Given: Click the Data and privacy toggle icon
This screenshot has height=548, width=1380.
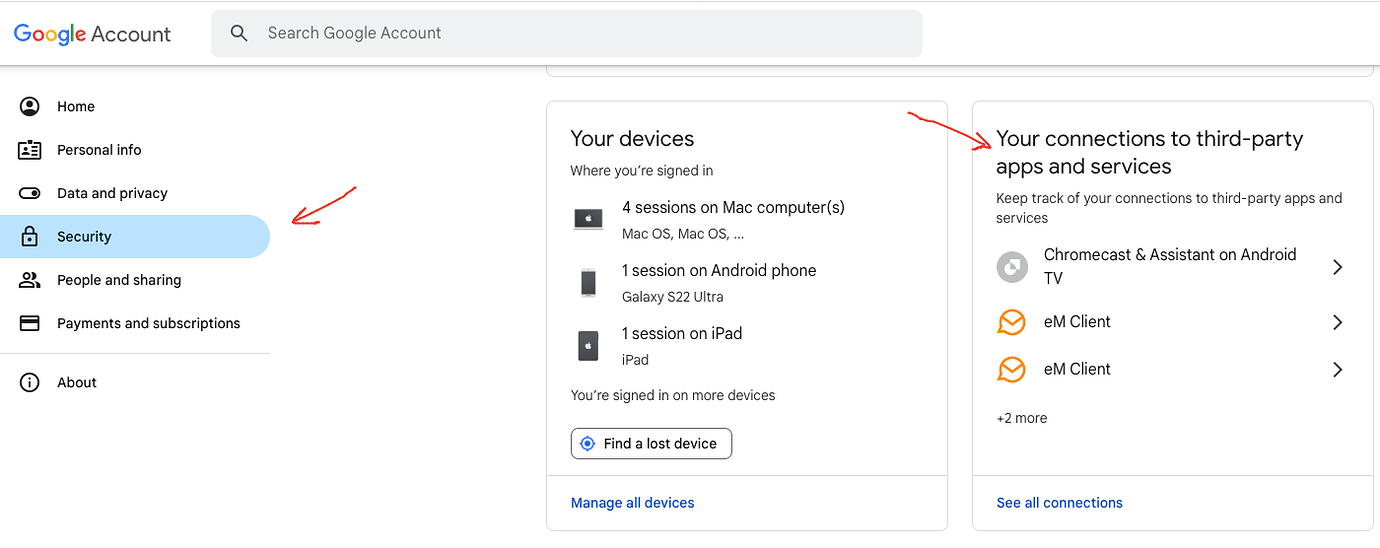Looking at the screenshot, I should tap(30, 193).
